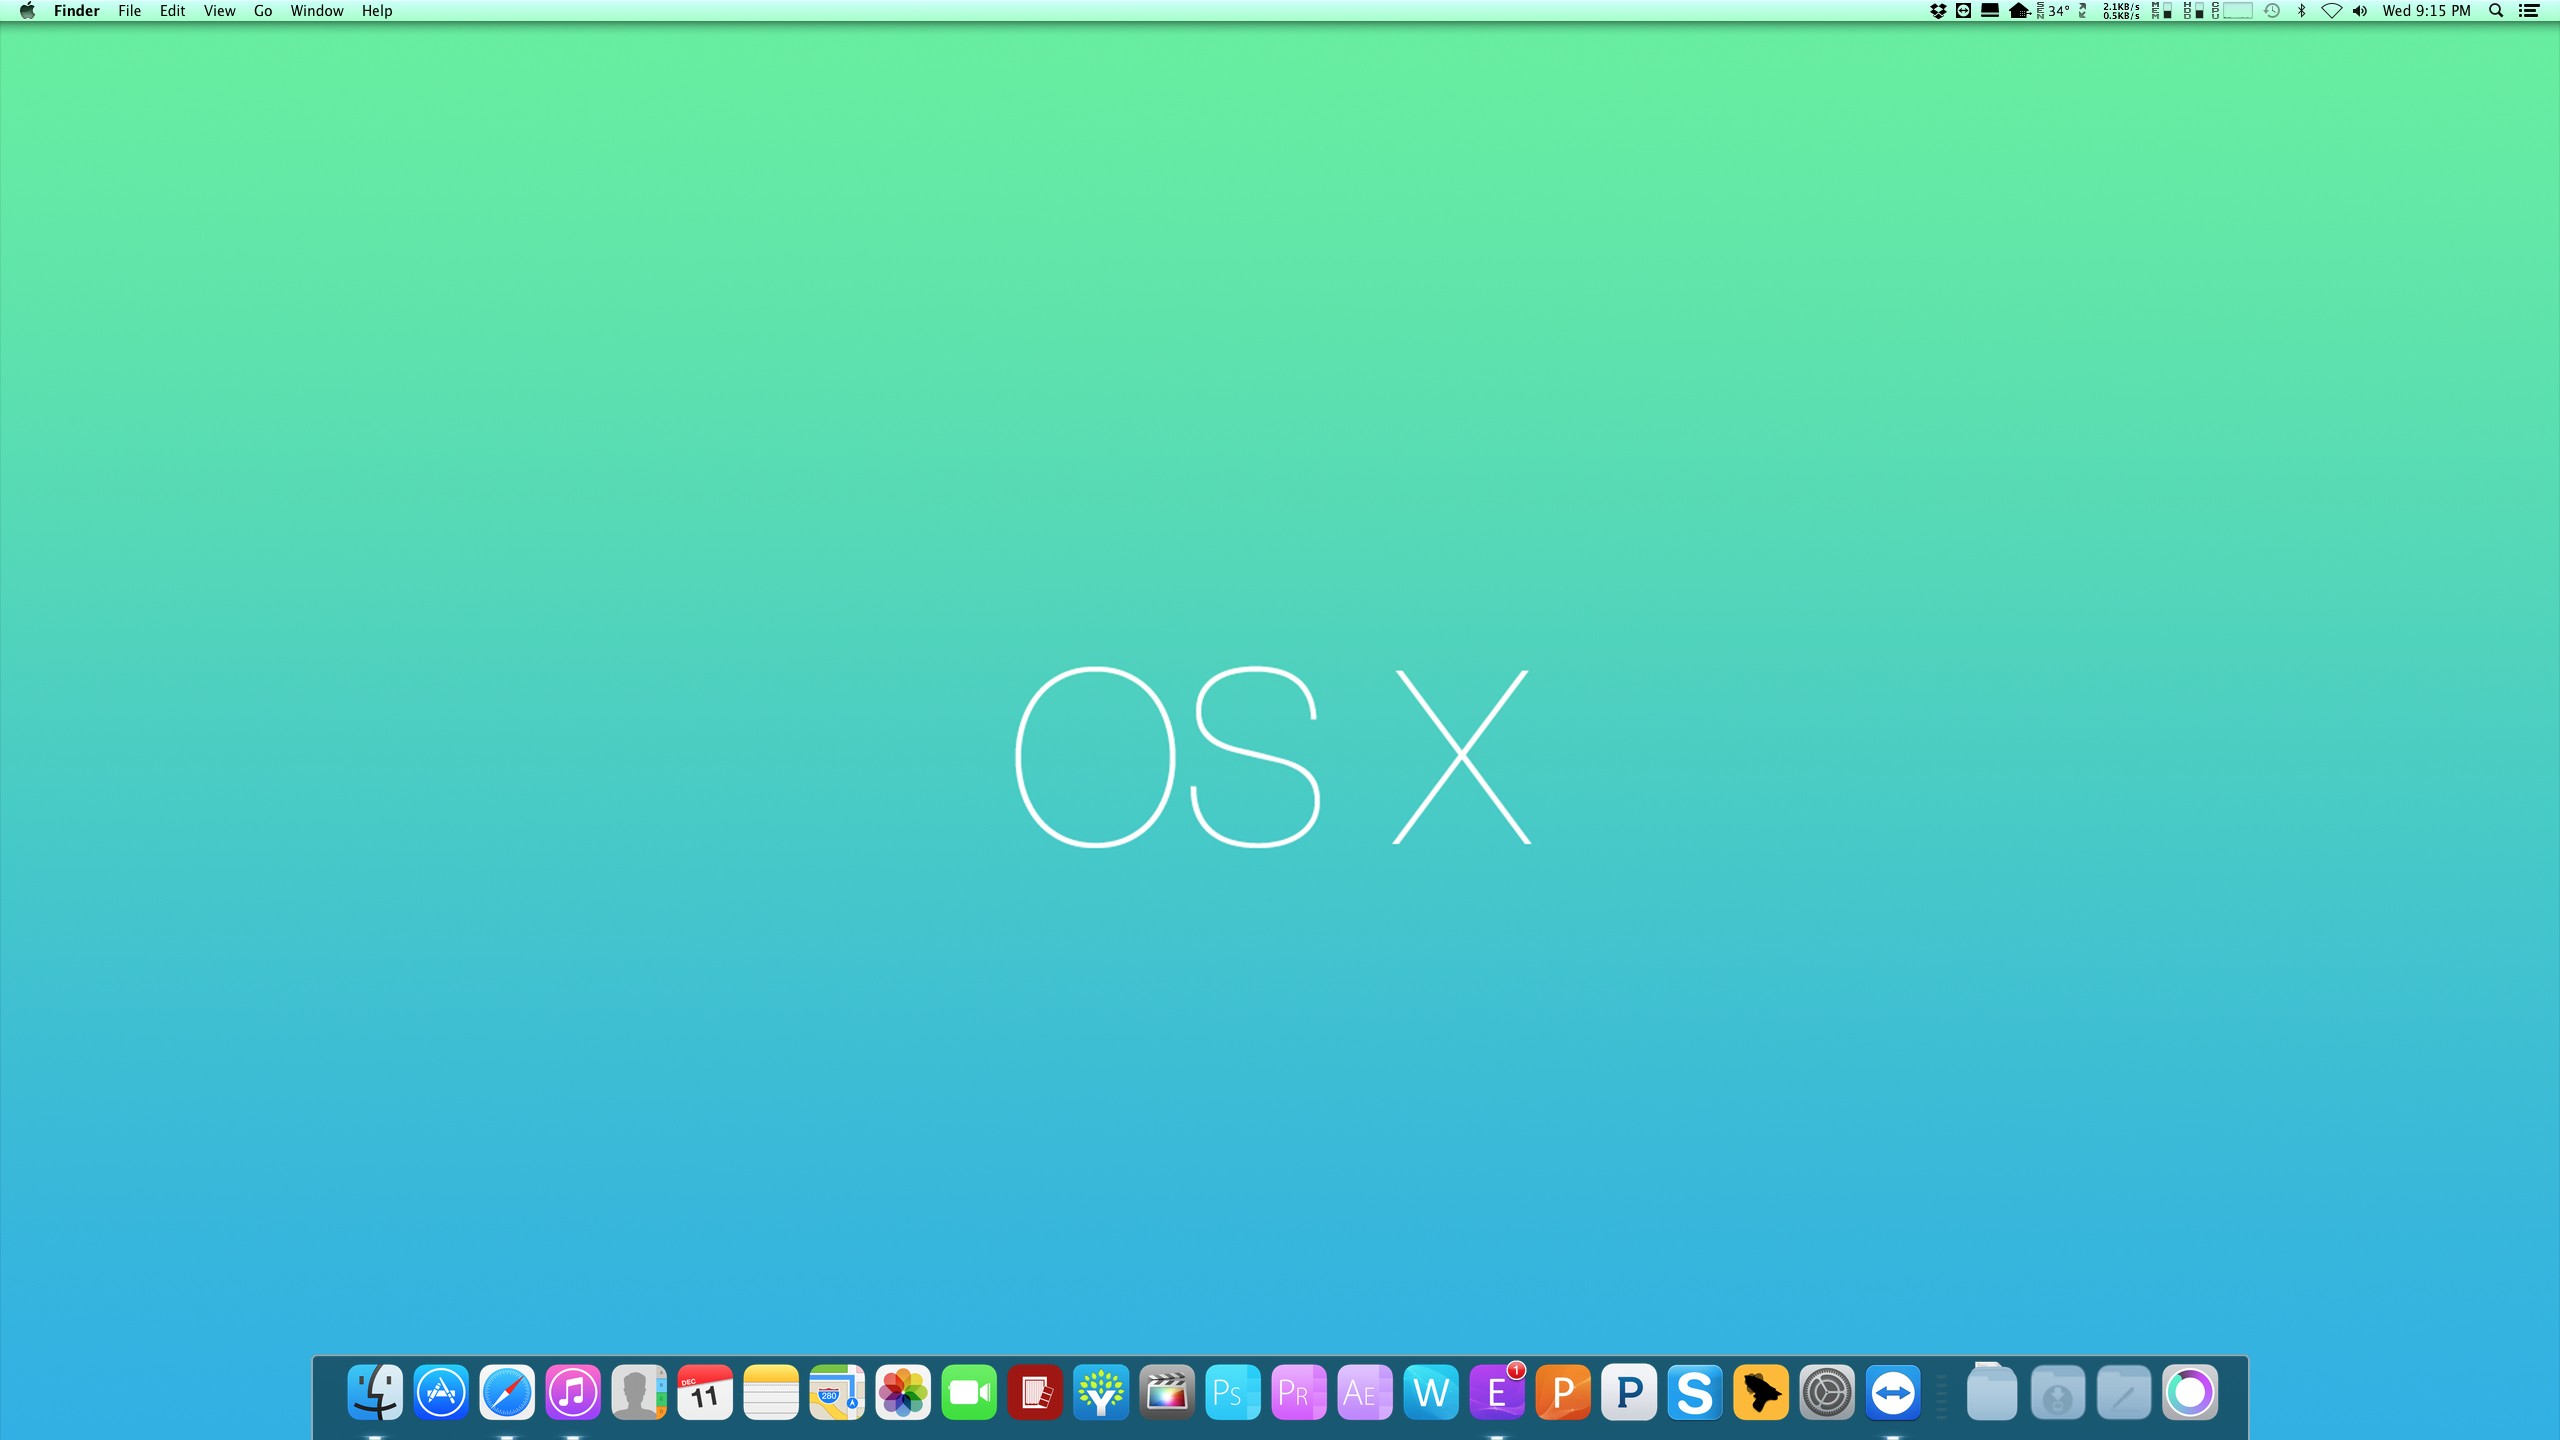Open iTunes in the dock
The width and height of the screenshot is (2560, 1440).
[573, 1392]
